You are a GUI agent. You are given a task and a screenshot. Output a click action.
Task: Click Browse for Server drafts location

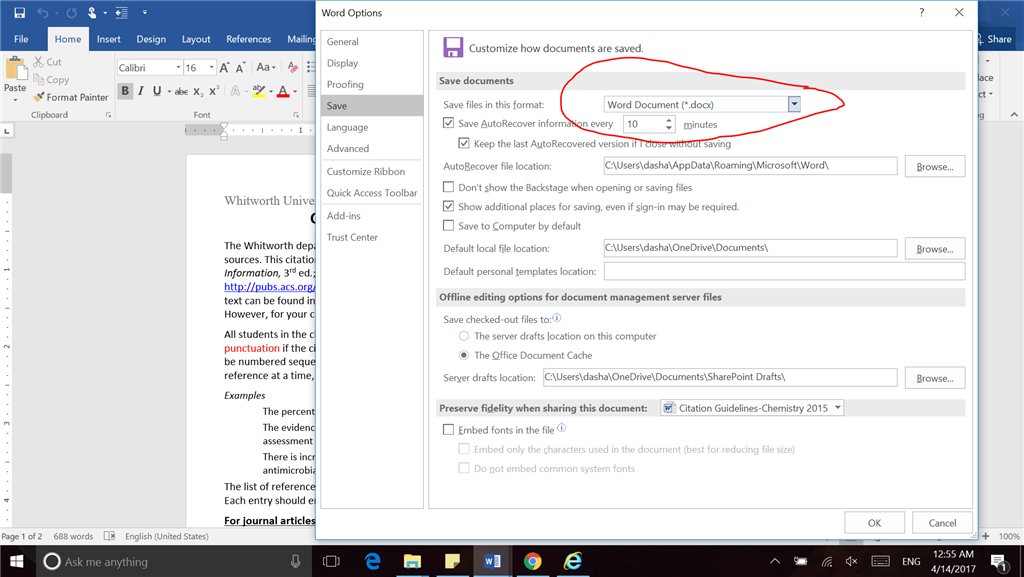(935, 378)
